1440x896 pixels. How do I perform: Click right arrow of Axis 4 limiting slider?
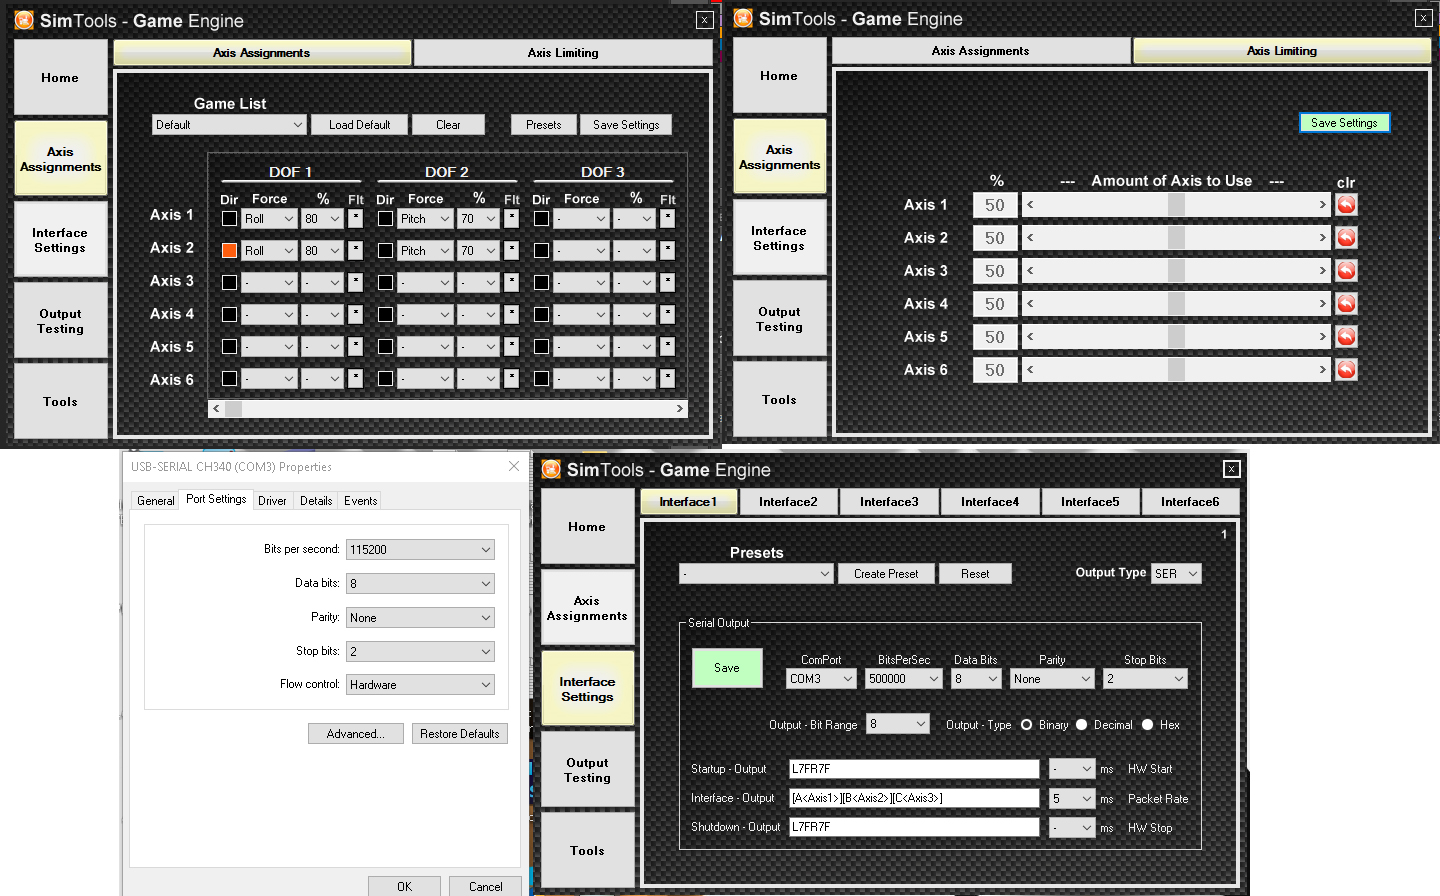(x=1322, y=304)
